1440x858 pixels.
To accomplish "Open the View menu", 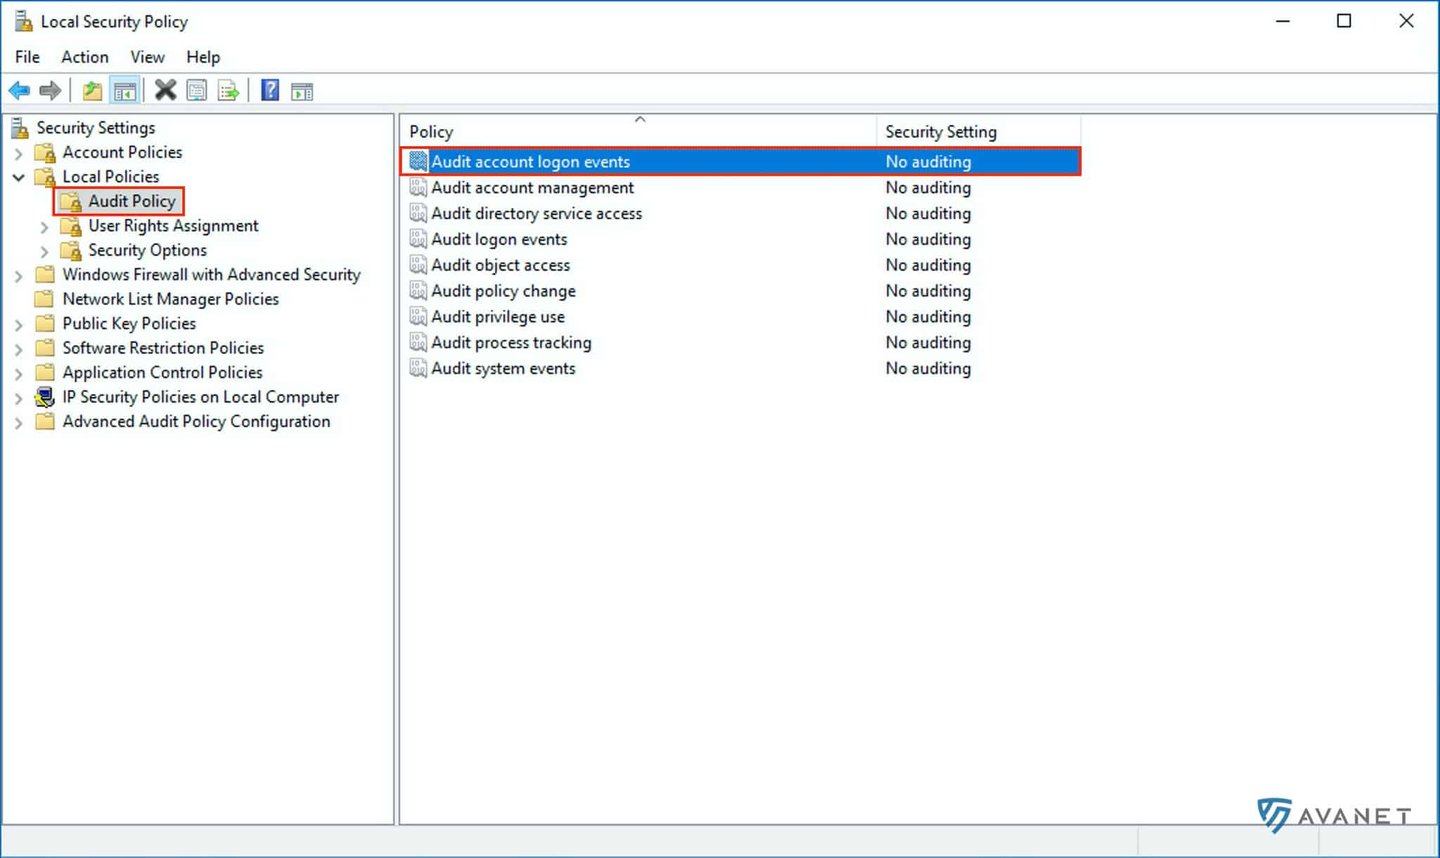I will tap(147, 57).
